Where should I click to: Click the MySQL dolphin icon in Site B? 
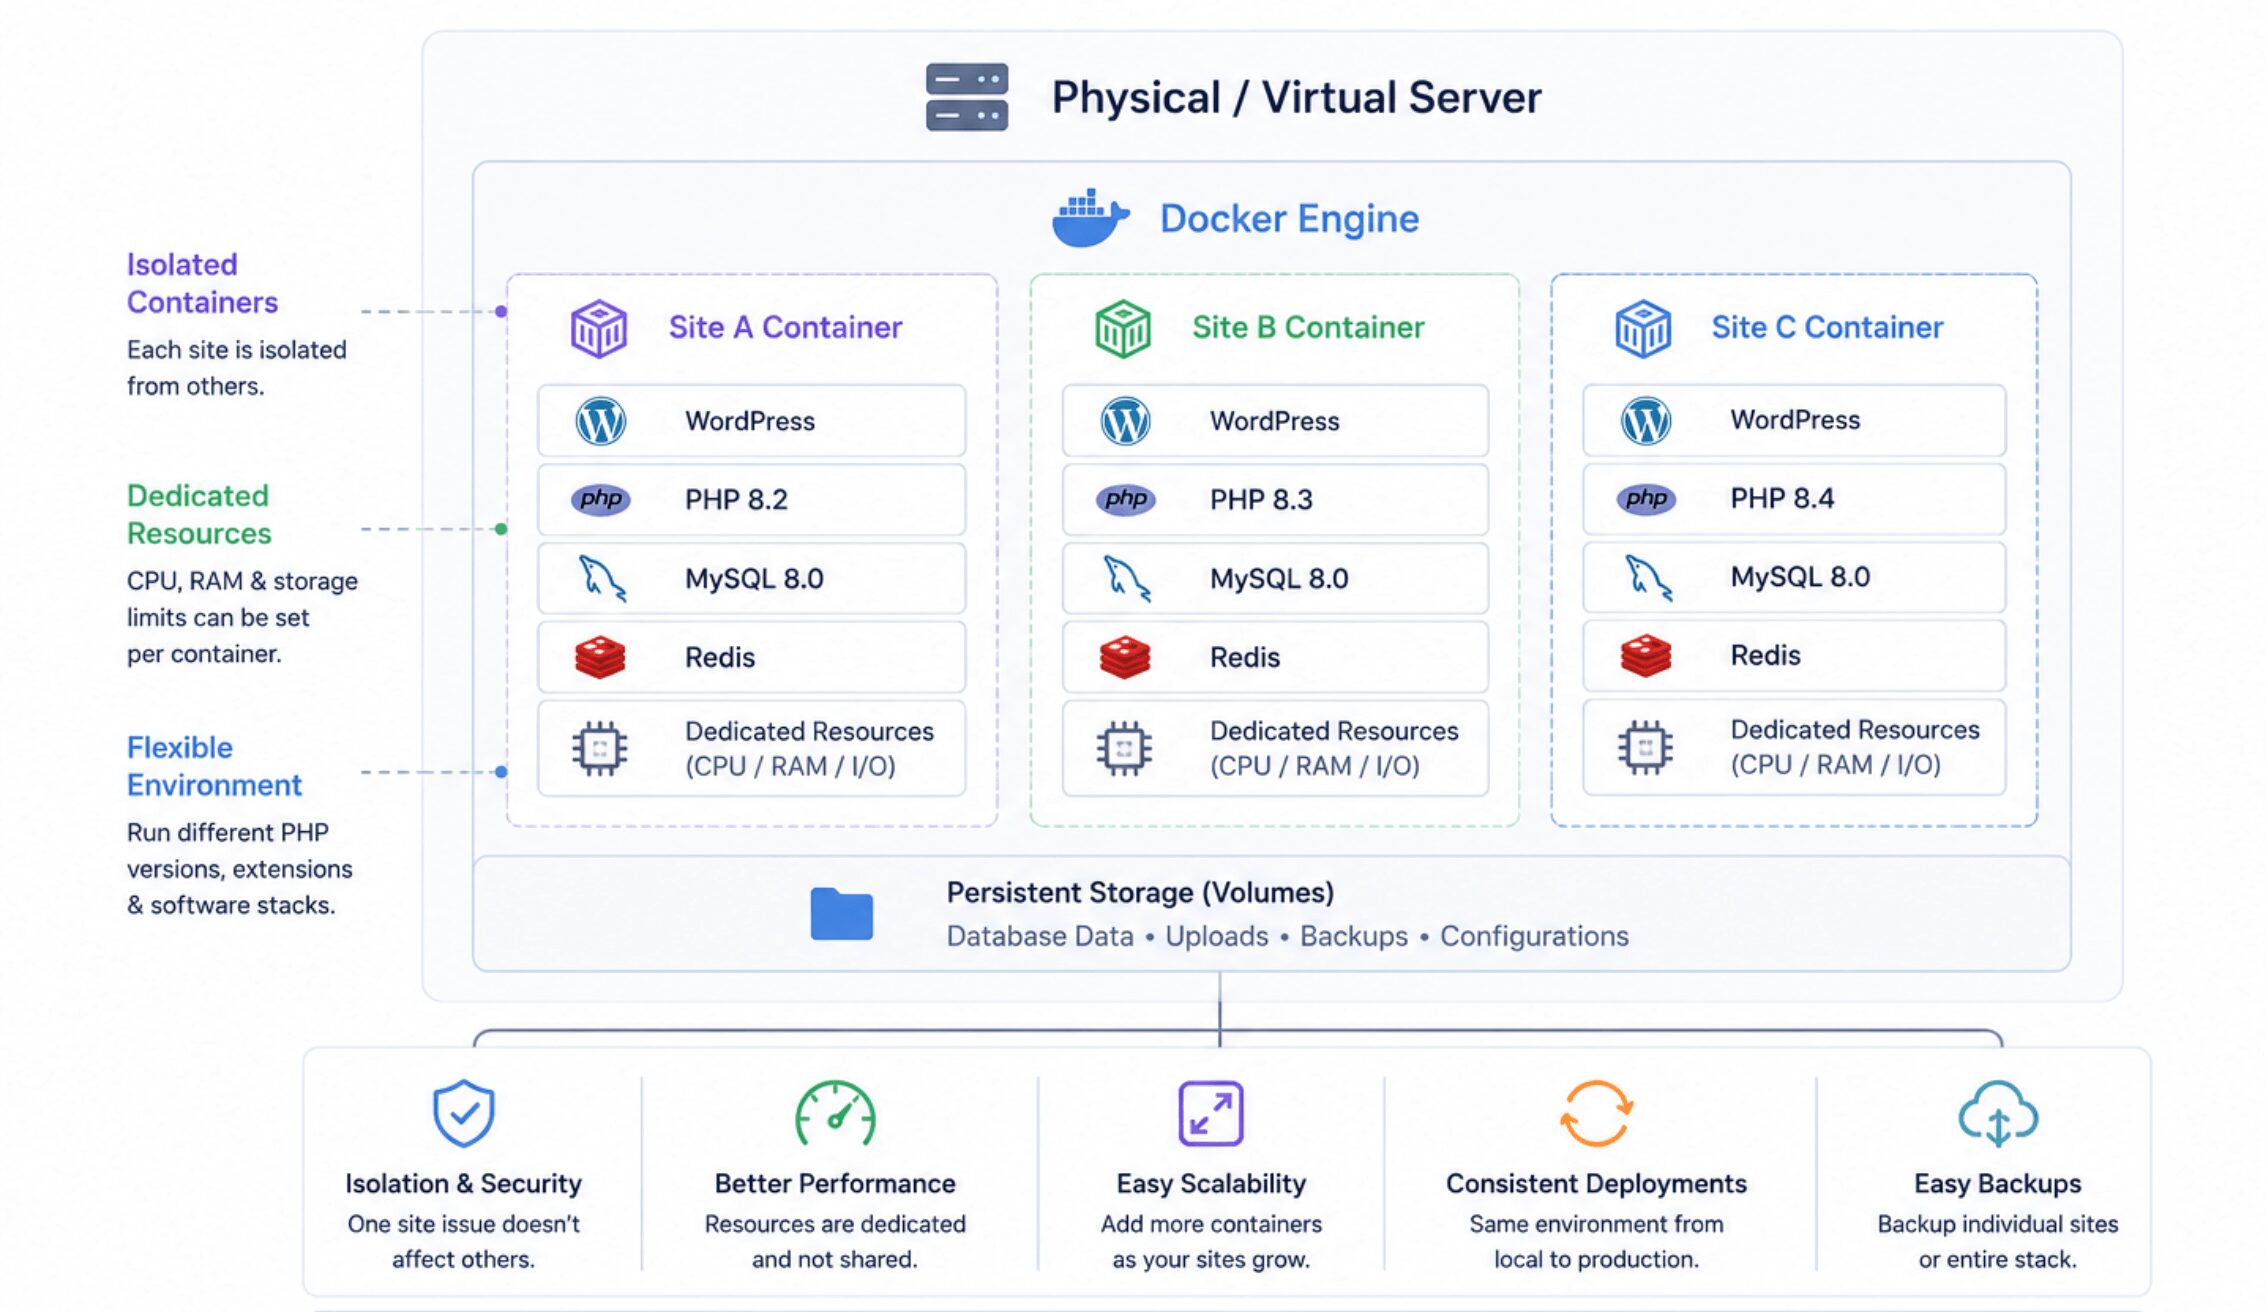[x=1127, y=578]
